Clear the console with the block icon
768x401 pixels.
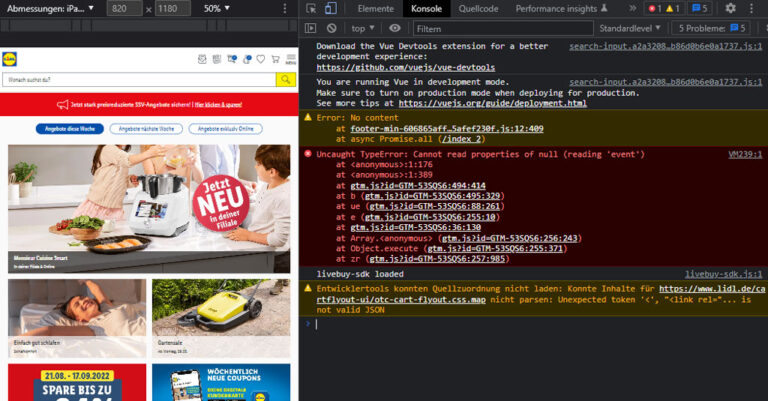pos(332,28)
